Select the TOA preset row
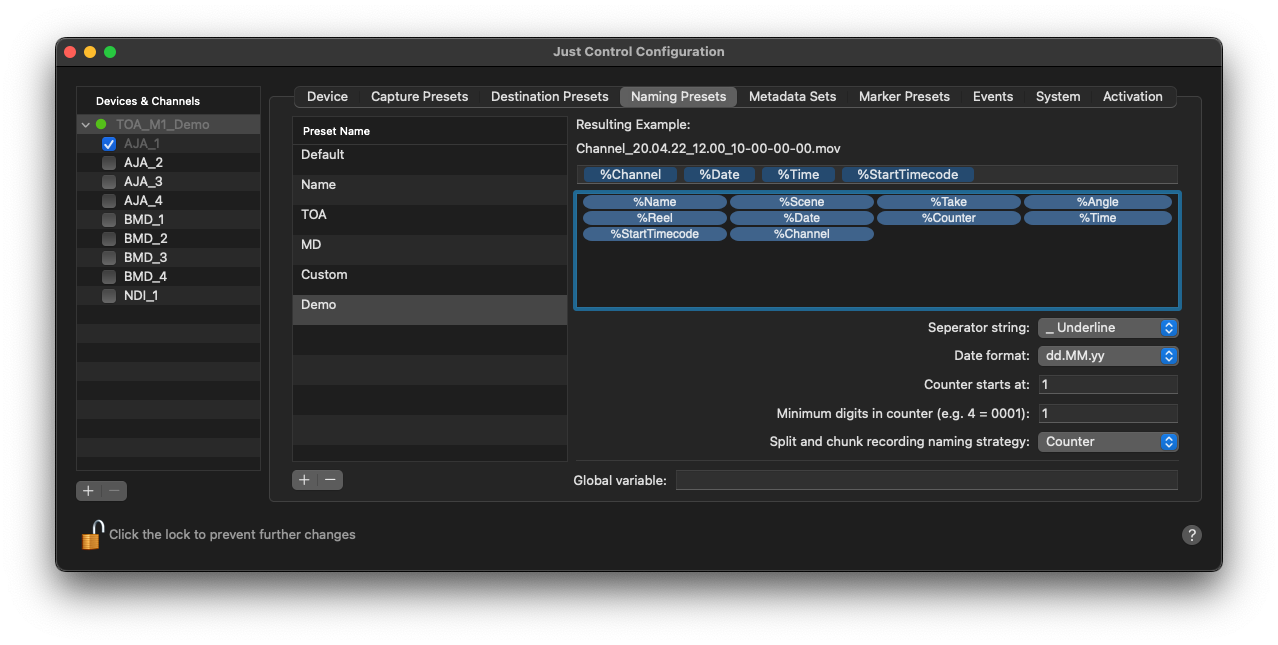This screenshot has height=645, width=1278. (x=430, y=220)
